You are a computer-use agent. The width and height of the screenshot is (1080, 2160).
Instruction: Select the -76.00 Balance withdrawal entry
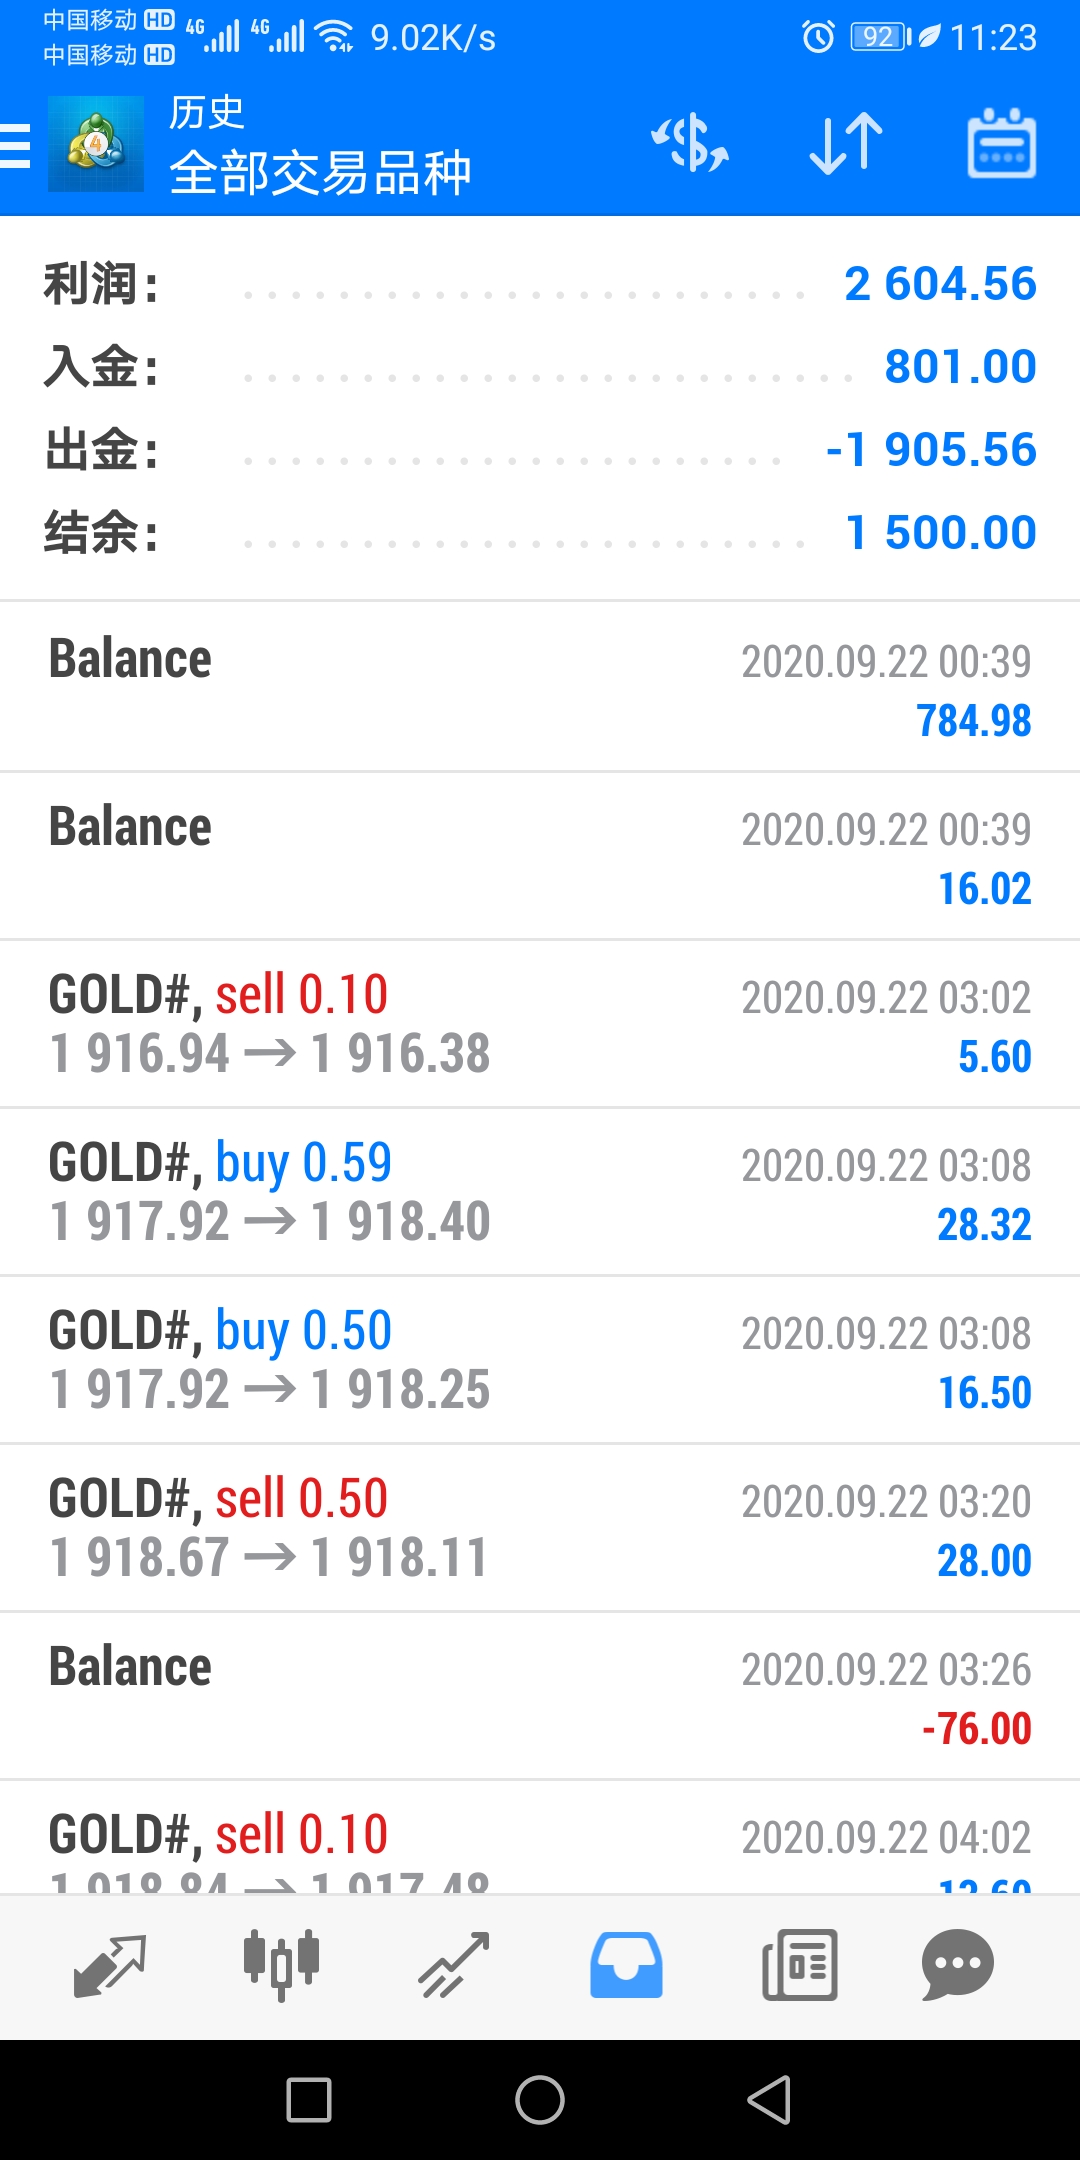click(x=540, y=1696)
